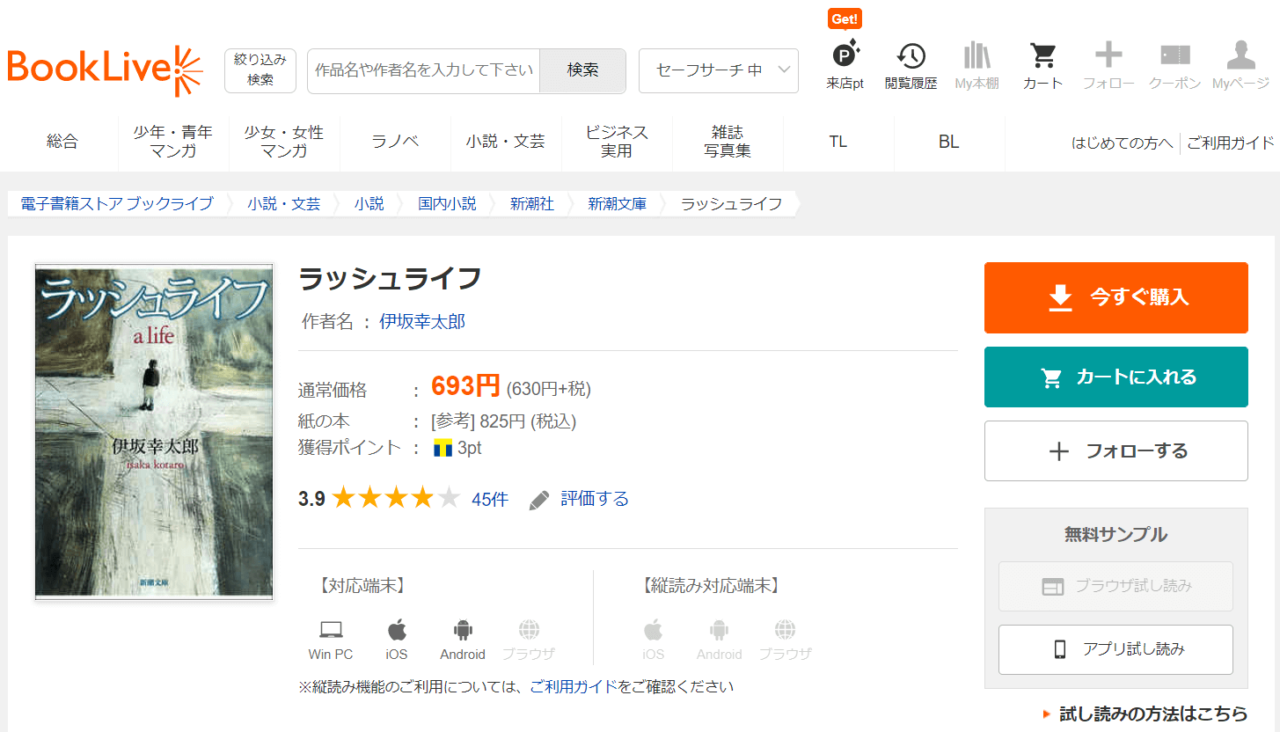Viewport: 1280px width, 732px height.
Task: Select the BL category tab
Action: point(949,142)
